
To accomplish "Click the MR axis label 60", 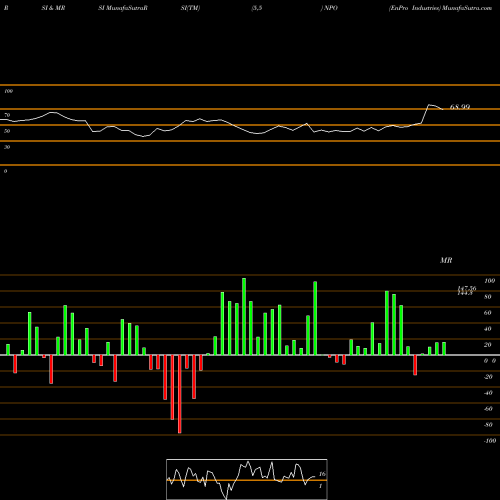I will (x=488, y=313).
